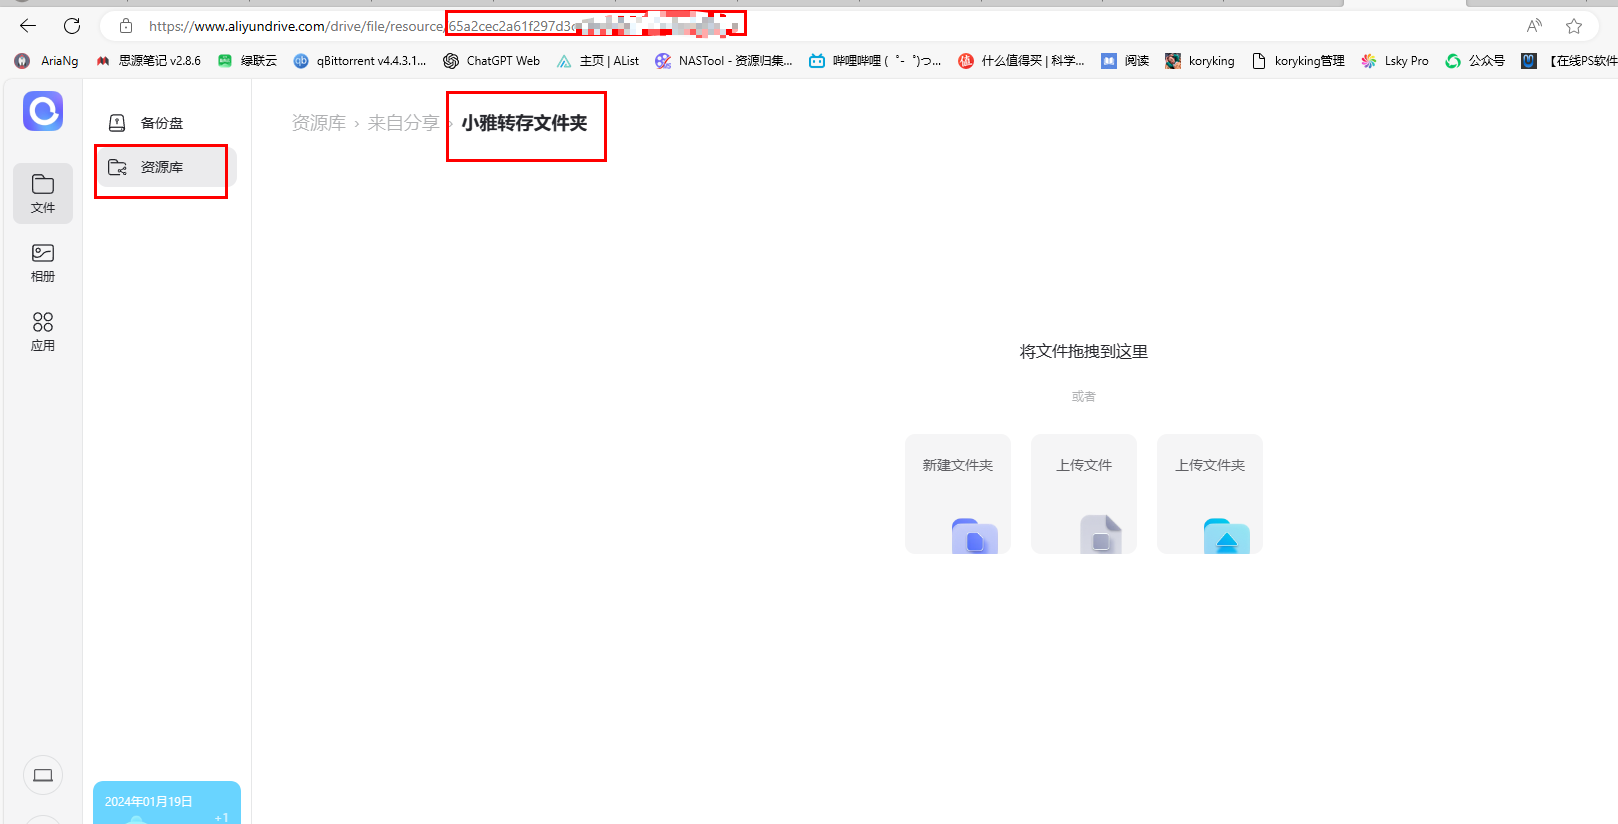Open the qBittorrent bookmark
The width and height of the screenshot is (1618, 824).
[360, 61]
